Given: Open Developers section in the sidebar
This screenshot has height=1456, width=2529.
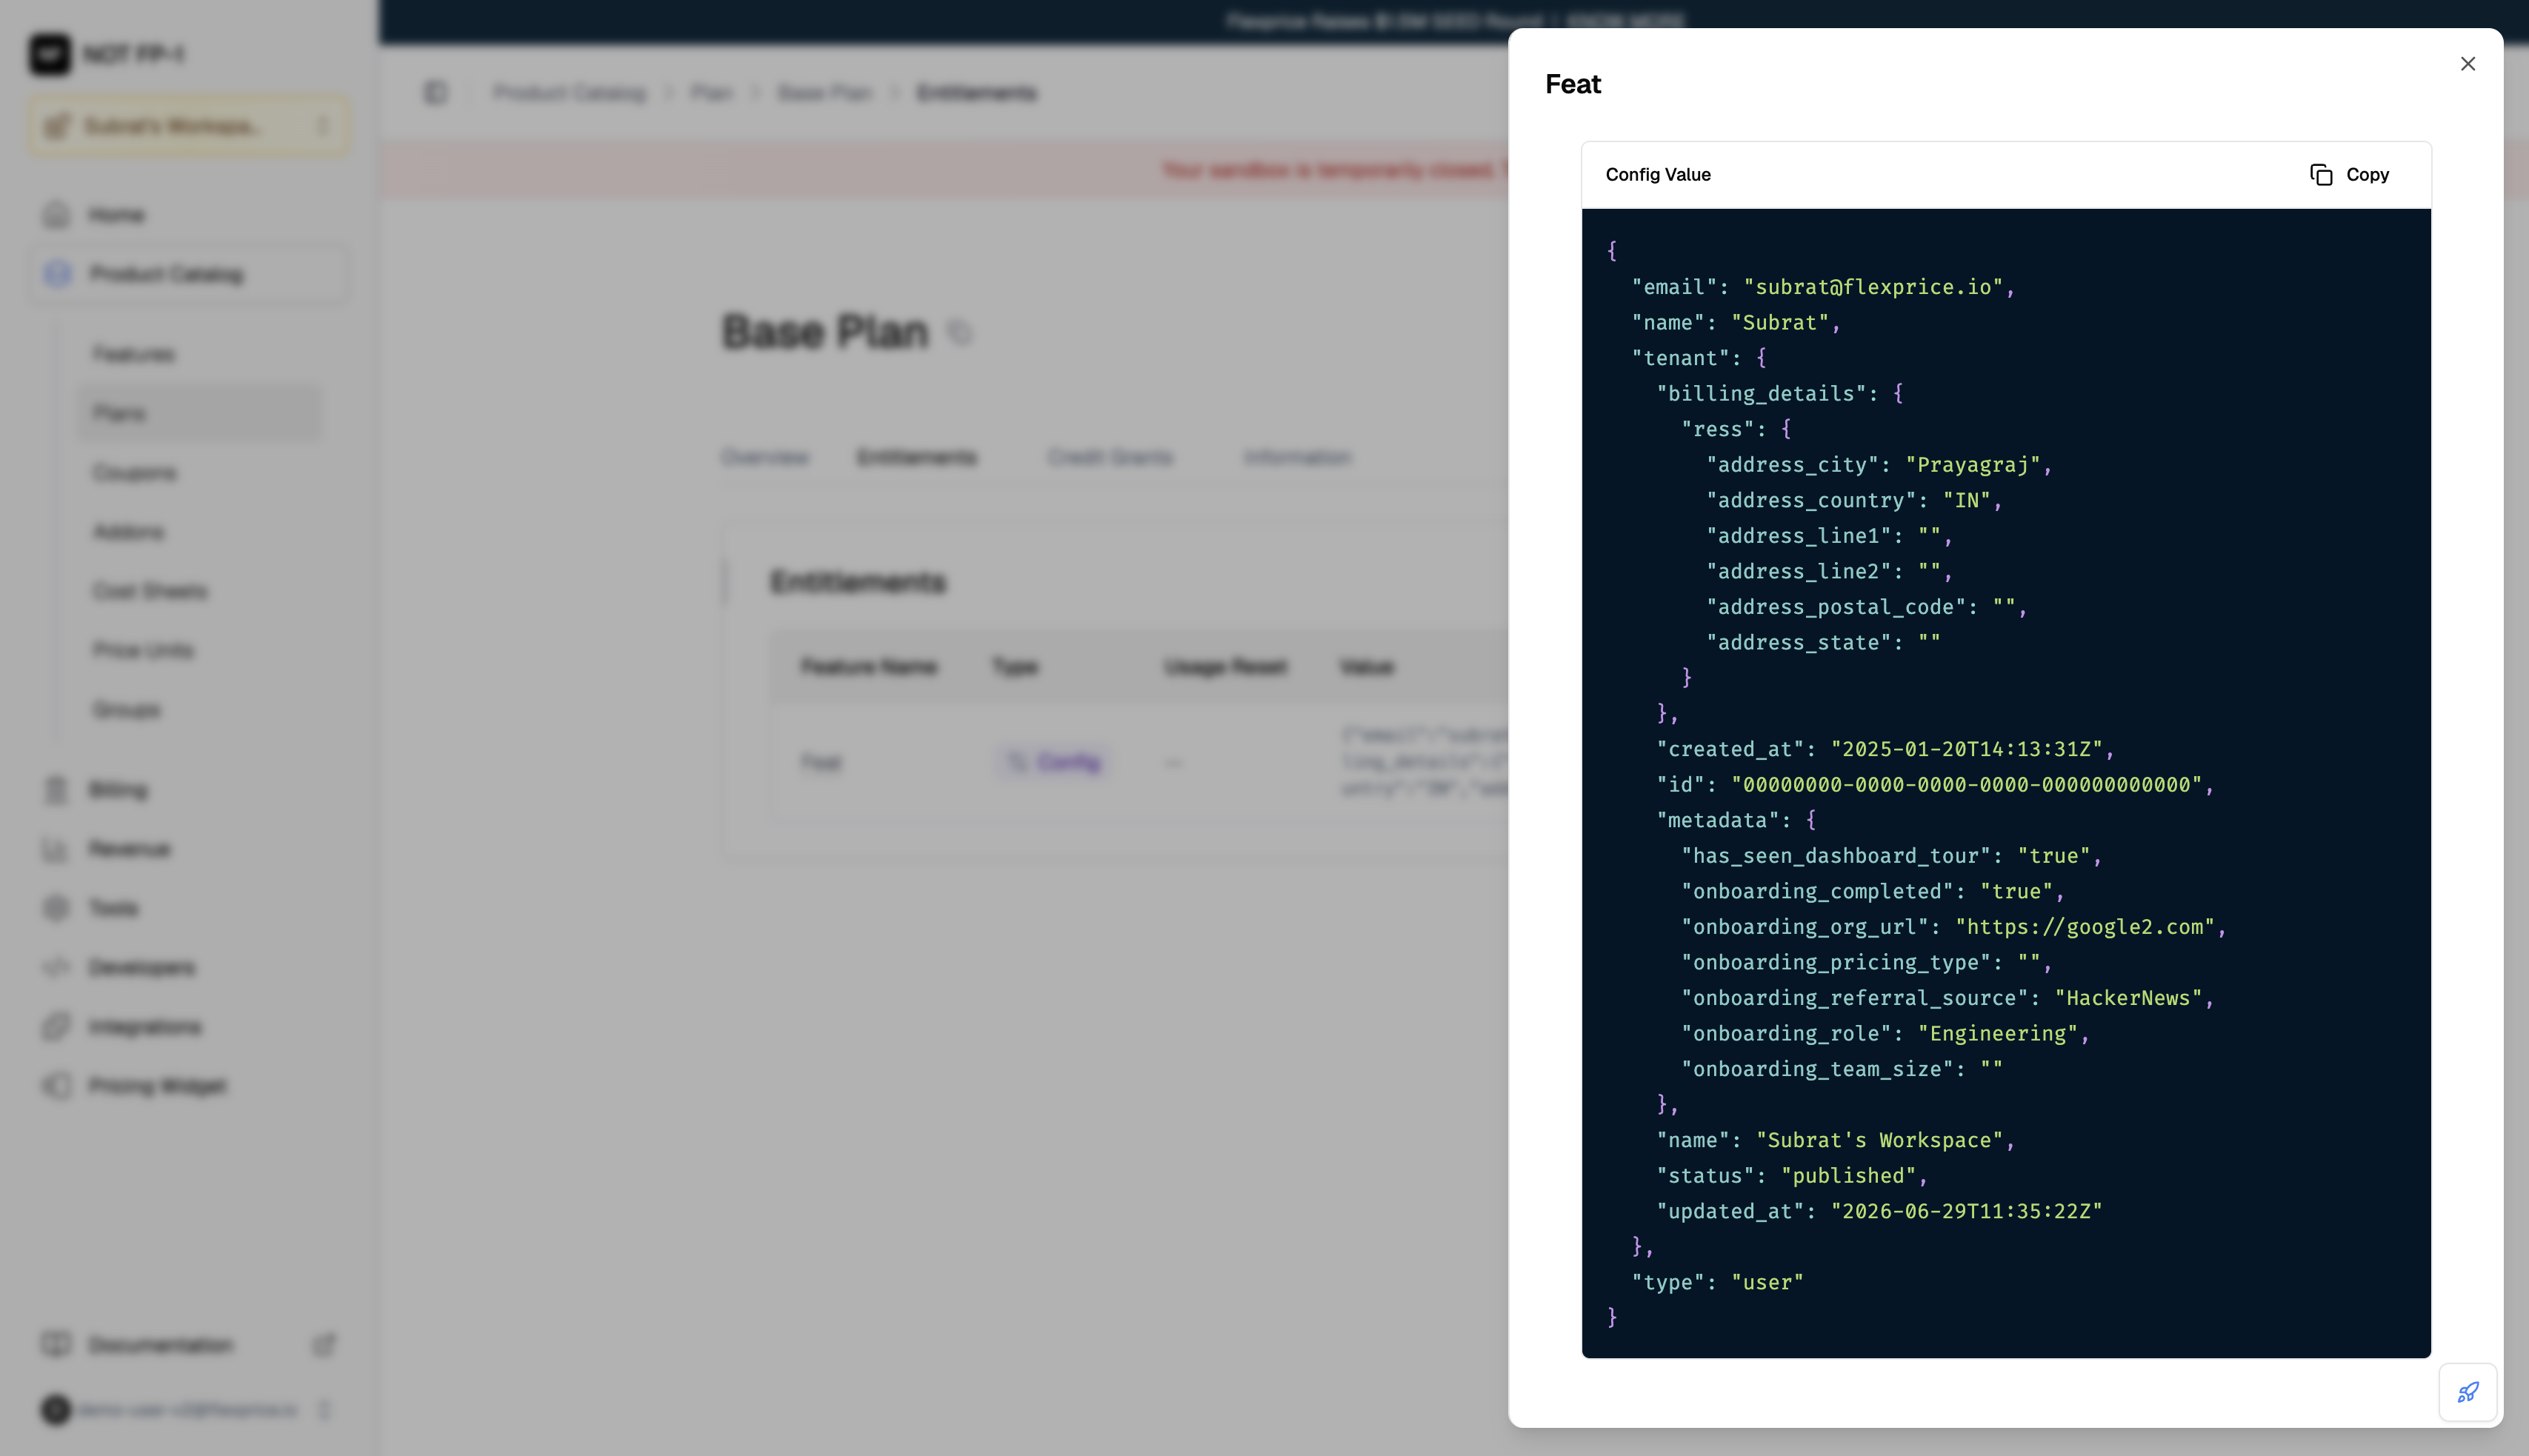Looking at the screenshot, I should click(x=188, y=967).
